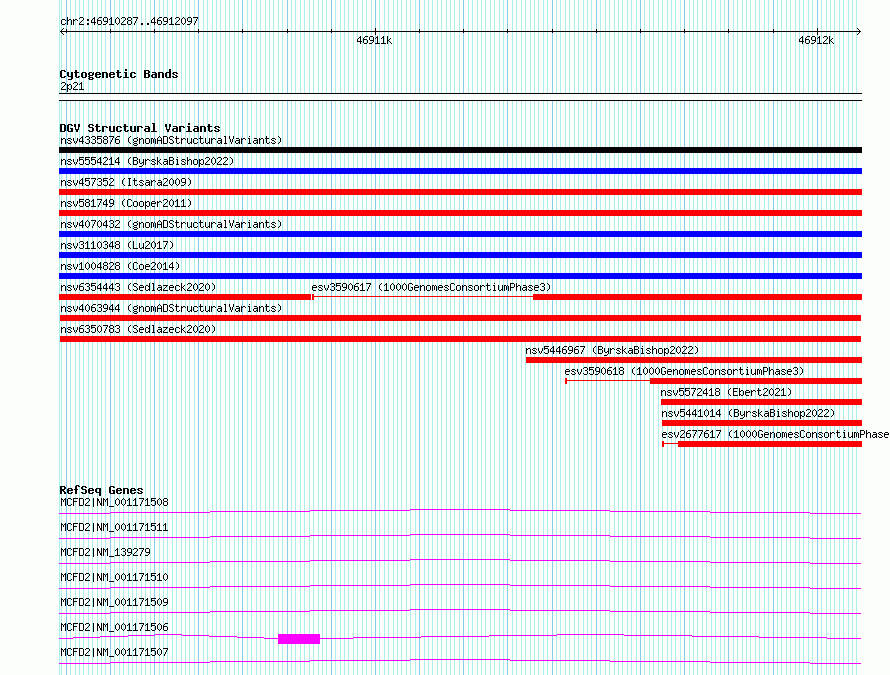Open the MCFD2|NM_001171509 transcript
Image resolution: width=890 pixels, height=675 pixels.
[x=114, y=602]
